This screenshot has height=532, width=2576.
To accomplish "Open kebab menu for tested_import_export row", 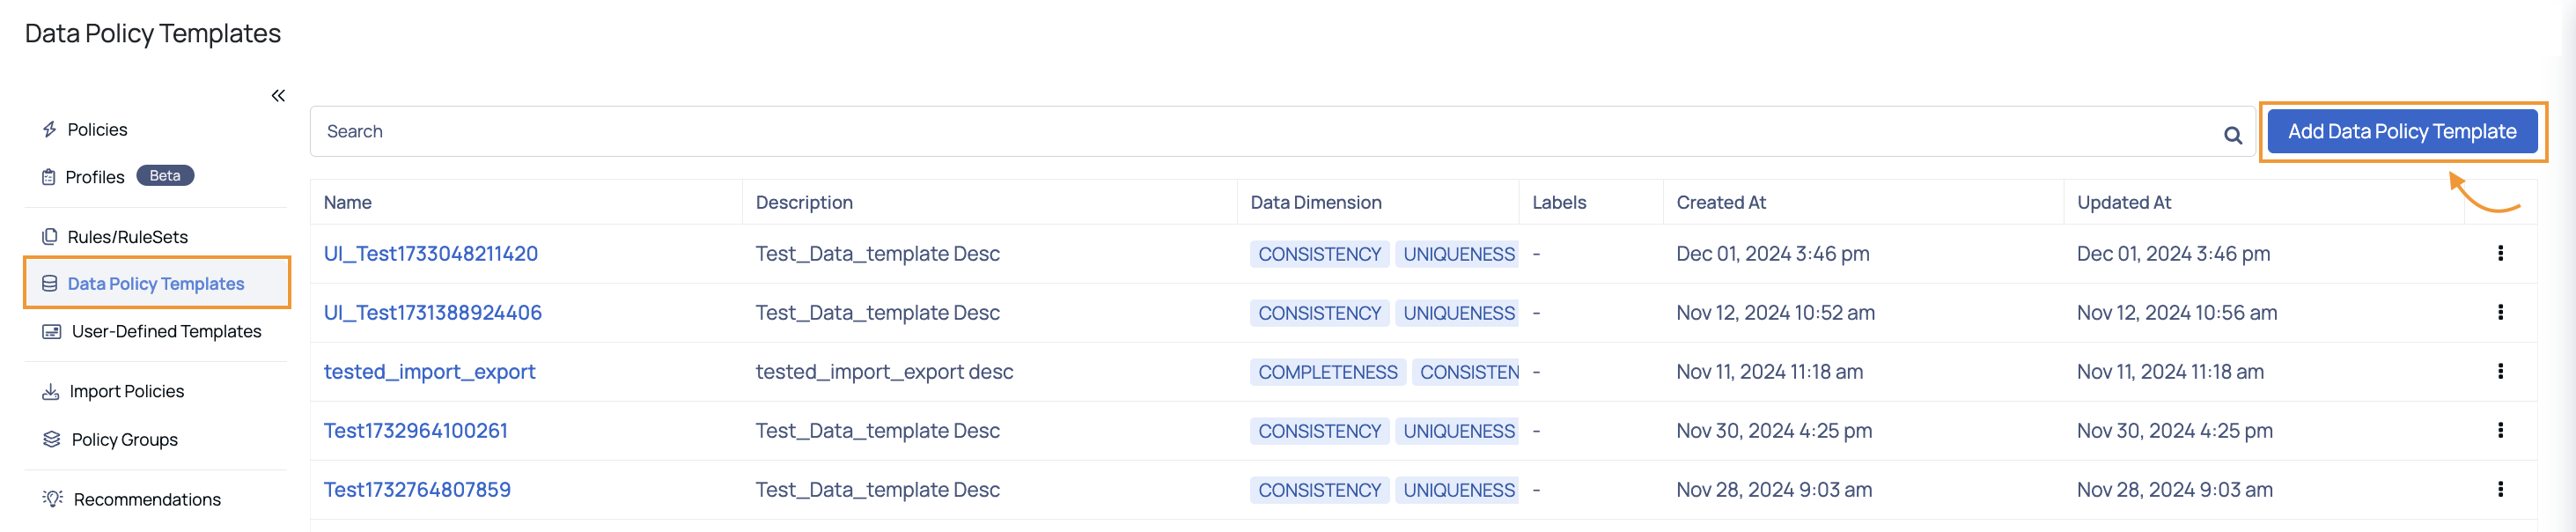I will coord(2500,371).
